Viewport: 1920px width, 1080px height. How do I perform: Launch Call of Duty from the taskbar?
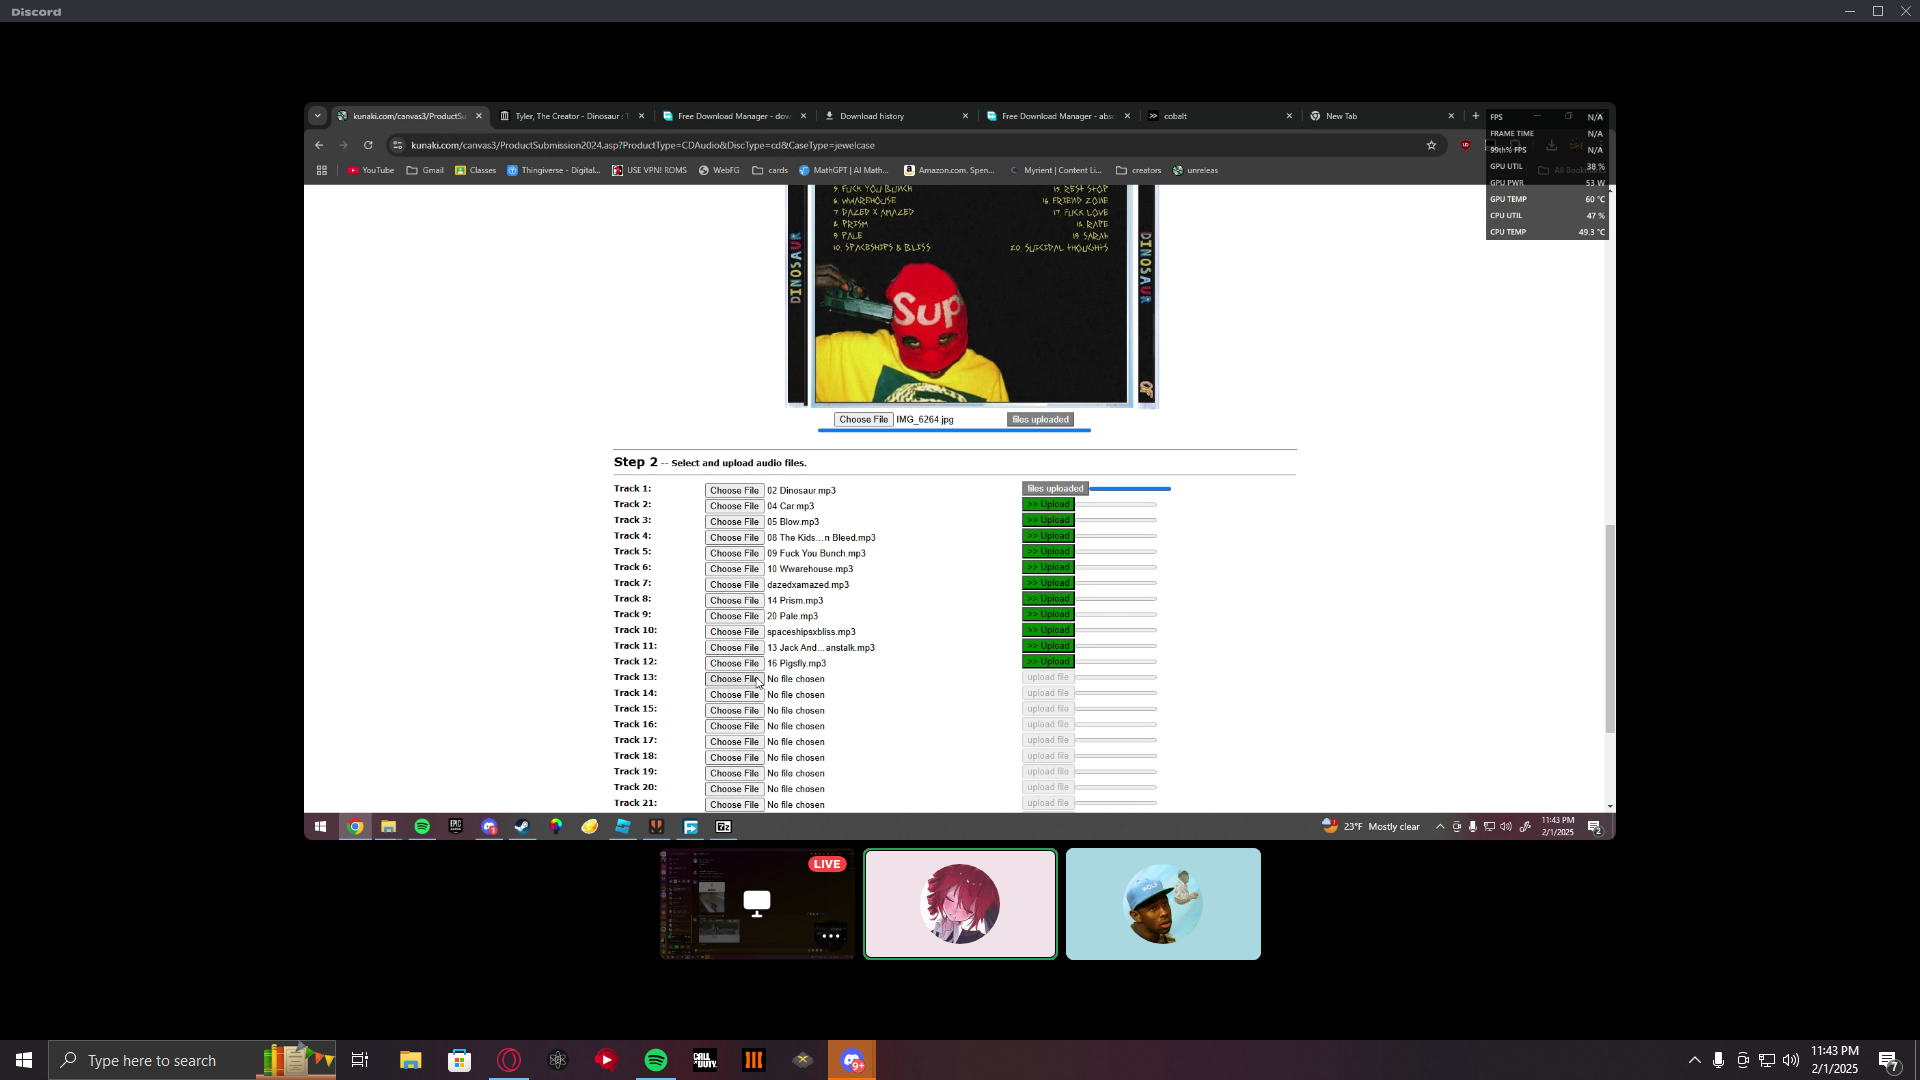tap(705, 1060)
